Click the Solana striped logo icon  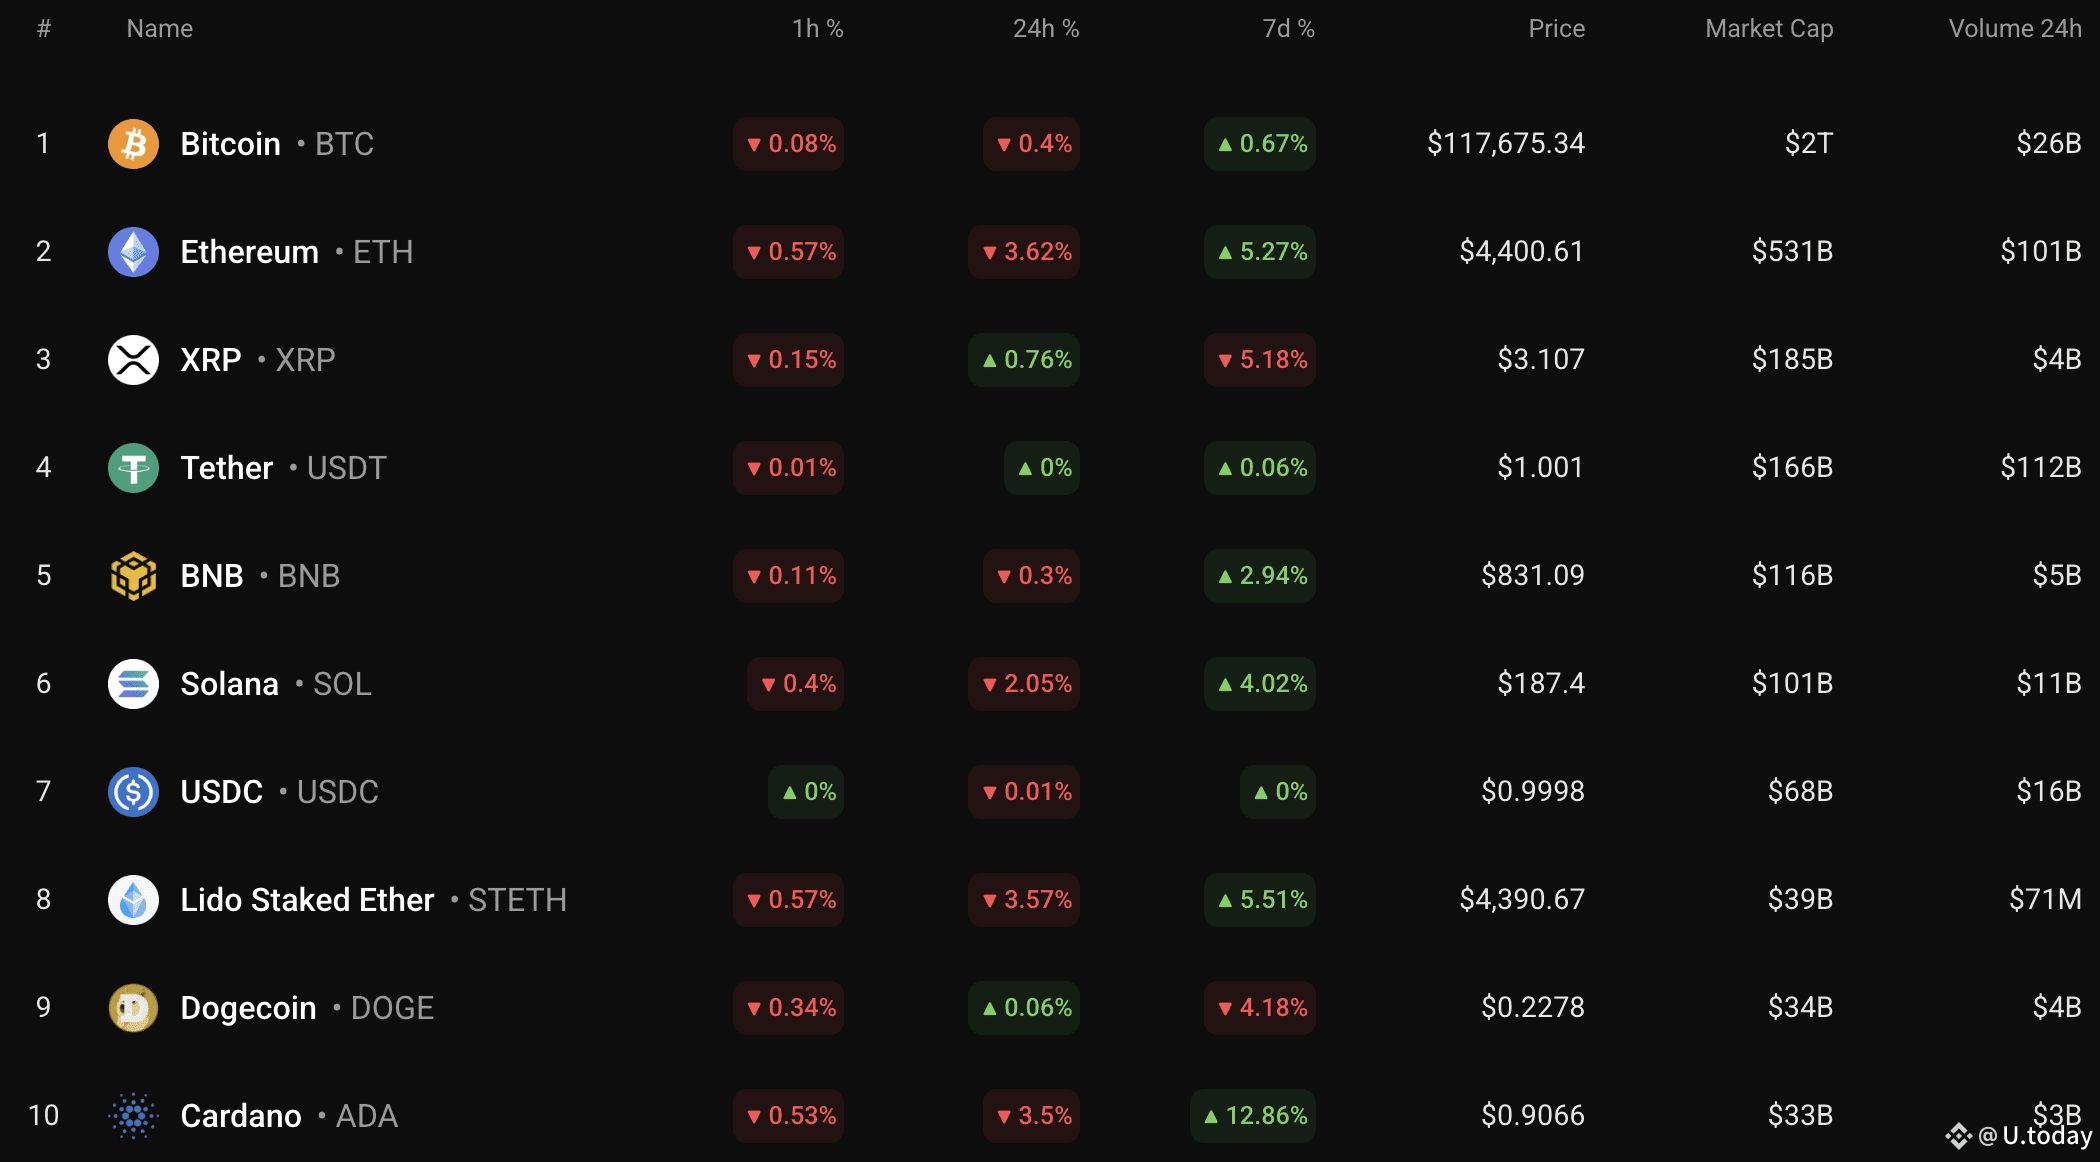pyautogui.click(x=133, y=684)
